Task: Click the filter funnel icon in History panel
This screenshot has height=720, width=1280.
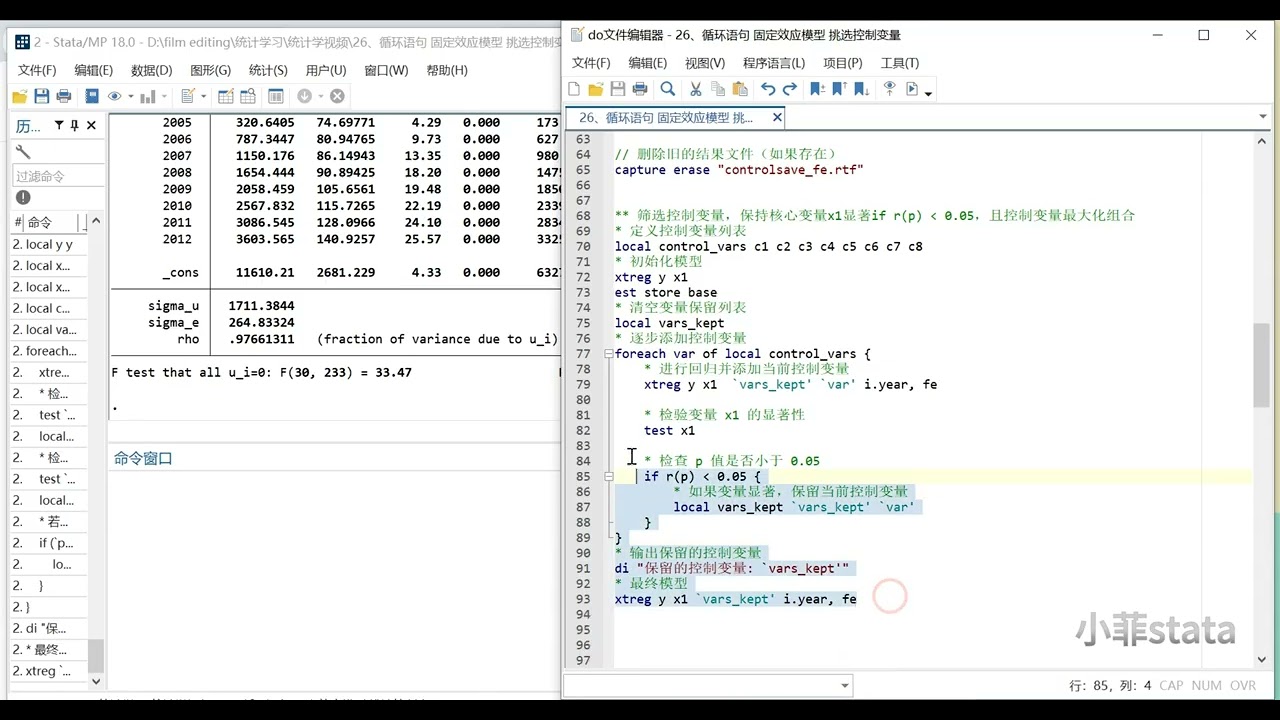Action: coord(59,125)
